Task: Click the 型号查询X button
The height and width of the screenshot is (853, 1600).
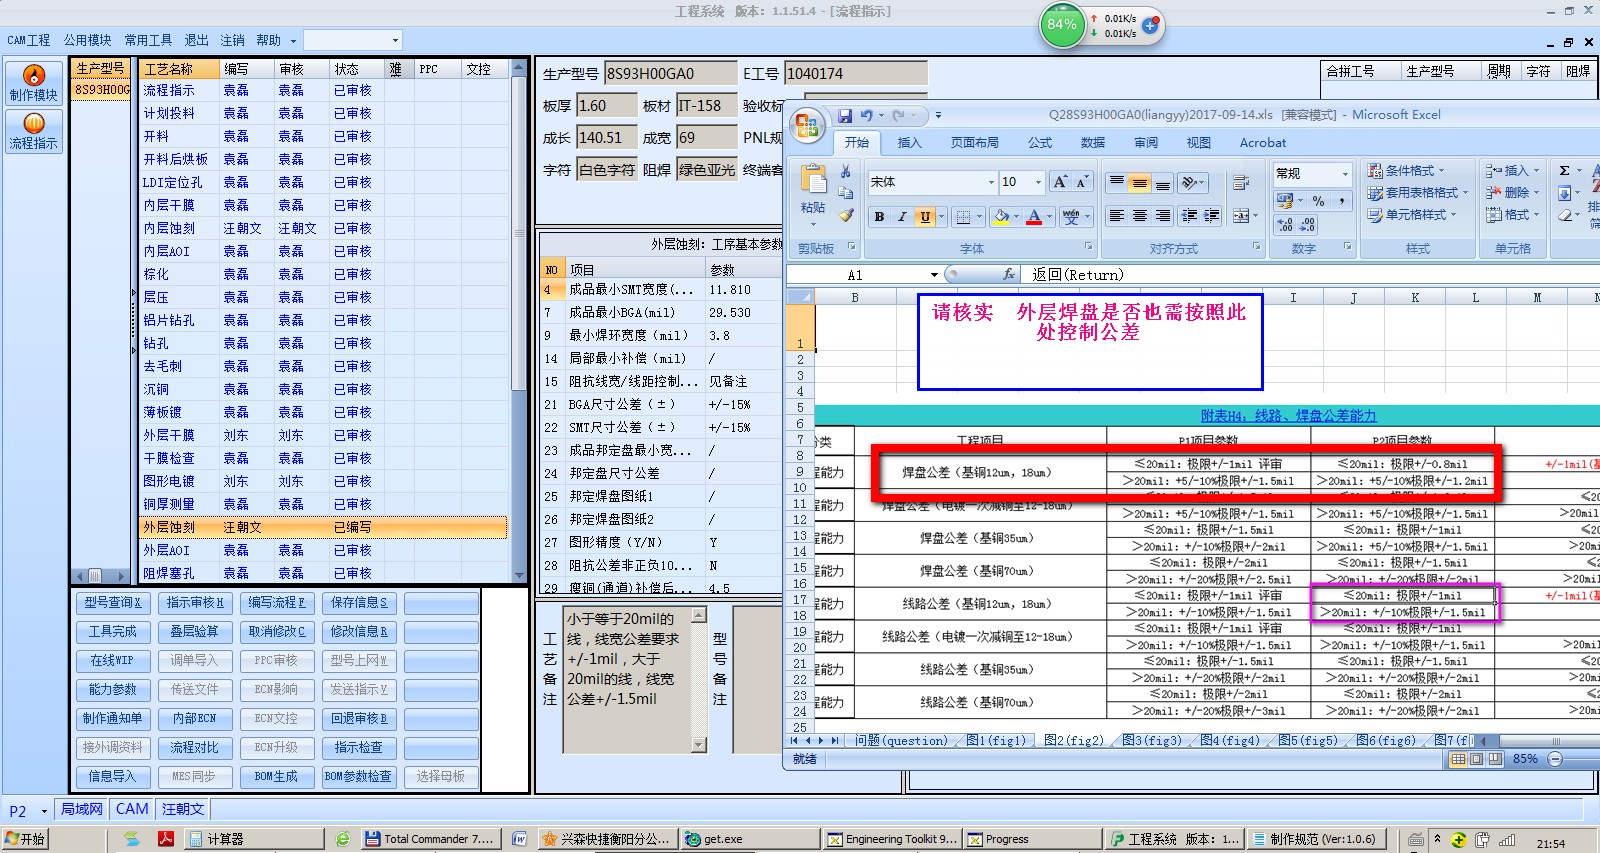Action: (112, 602)
